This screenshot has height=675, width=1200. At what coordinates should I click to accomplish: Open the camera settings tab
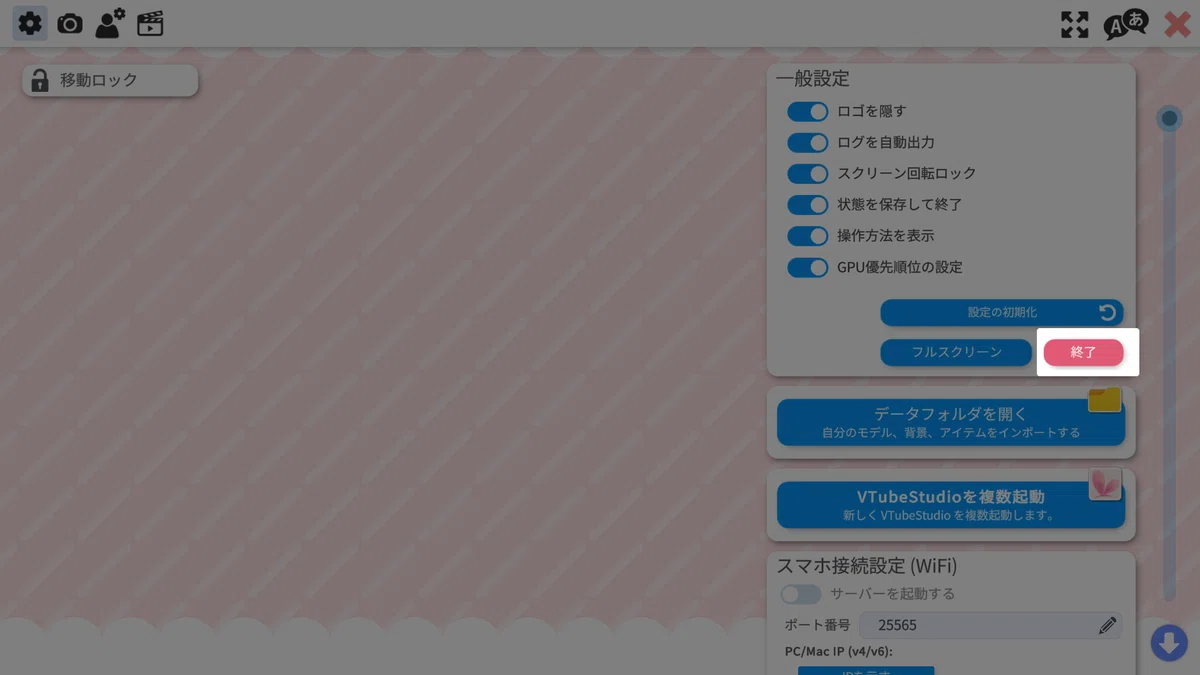[x=70, y=23]
